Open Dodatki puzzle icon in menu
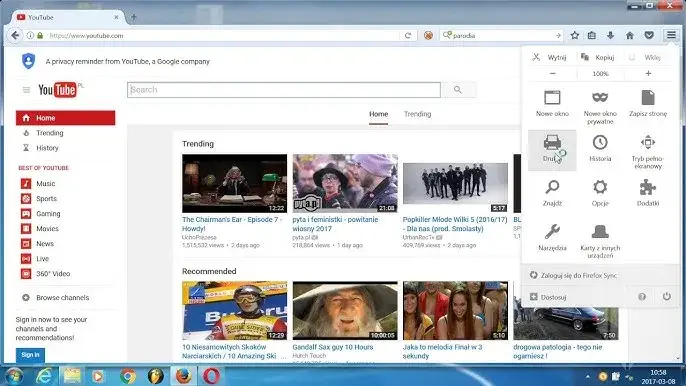Screen dimensions: 686x386 (648, 193)
